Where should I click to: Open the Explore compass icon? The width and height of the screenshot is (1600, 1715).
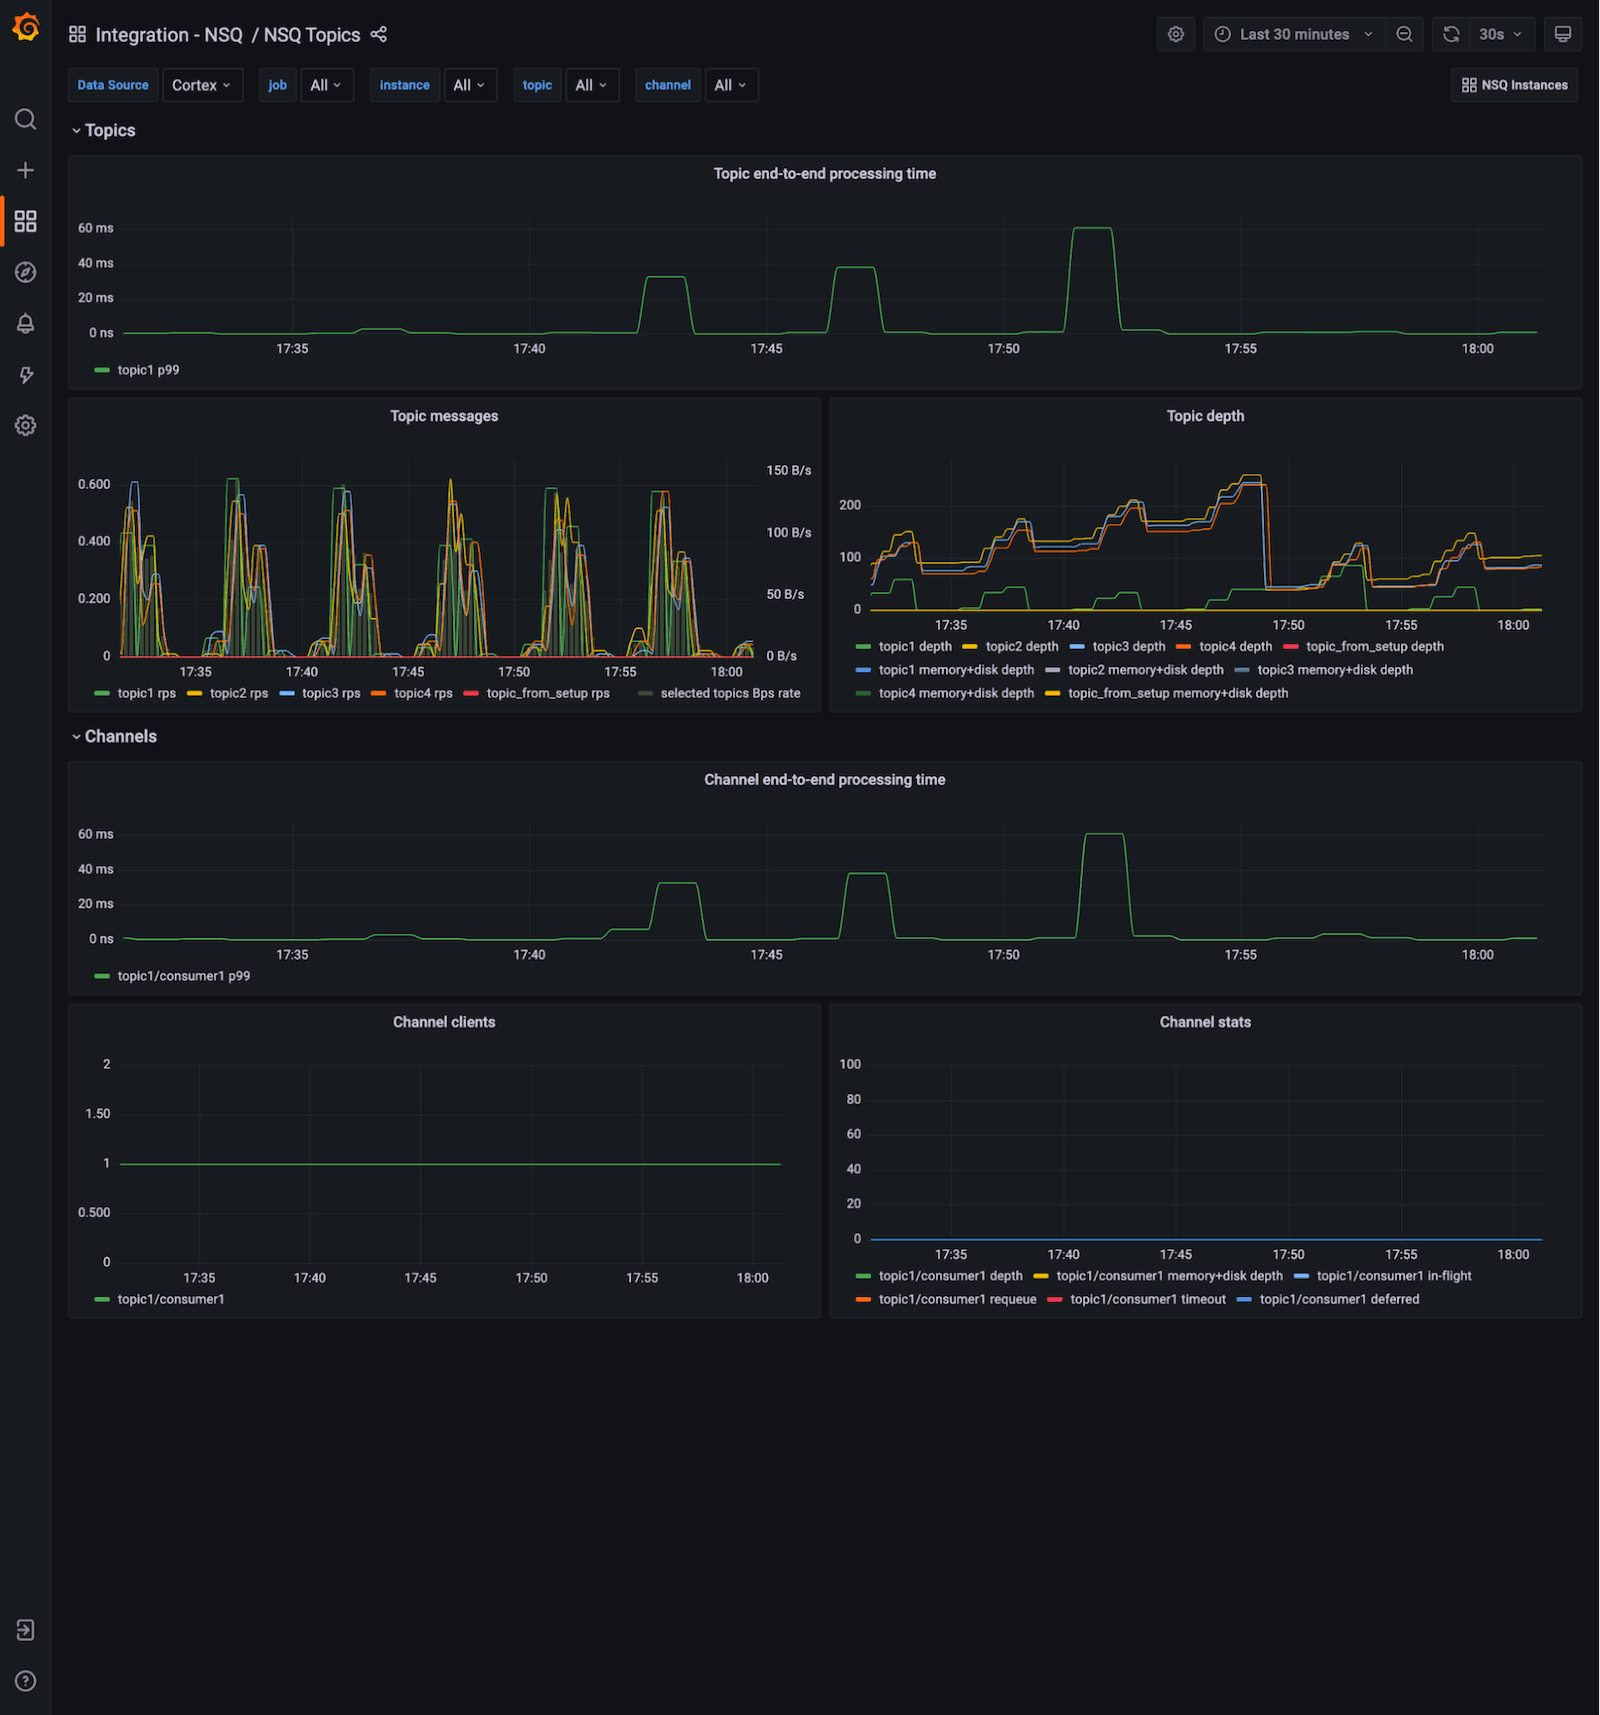click(26, 272)
